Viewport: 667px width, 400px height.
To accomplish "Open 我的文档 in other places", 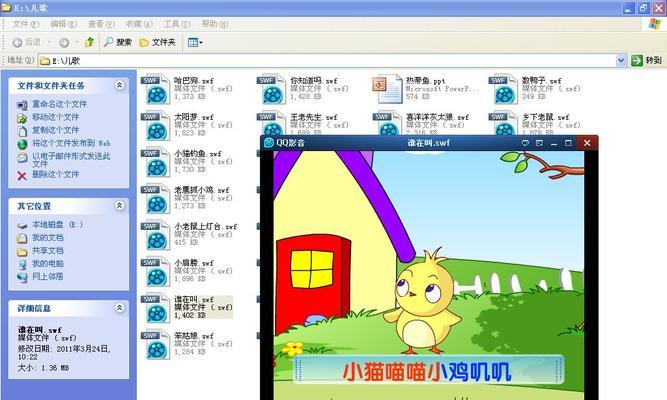I will [48, 237].
